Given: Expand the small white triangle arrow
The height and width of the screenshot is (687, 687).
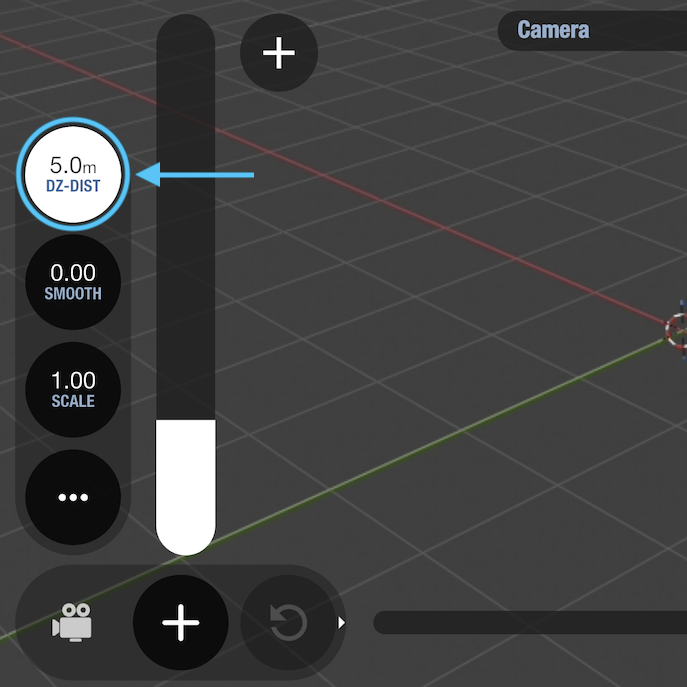Looking at the screenshot, I should pyautogui.click(x=341, y=623).
